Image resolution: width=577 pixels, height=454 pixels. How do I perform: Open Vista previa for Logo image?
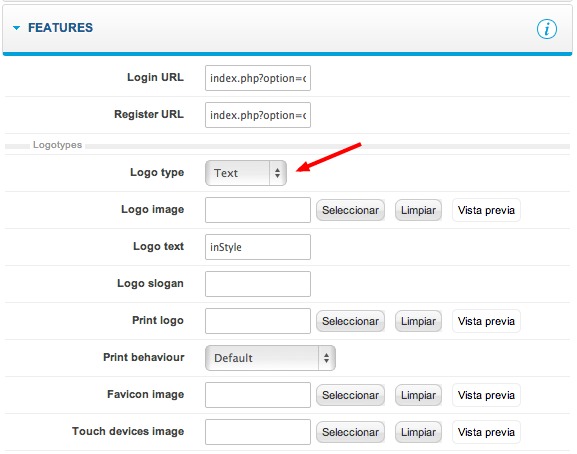tap(486, 210)
